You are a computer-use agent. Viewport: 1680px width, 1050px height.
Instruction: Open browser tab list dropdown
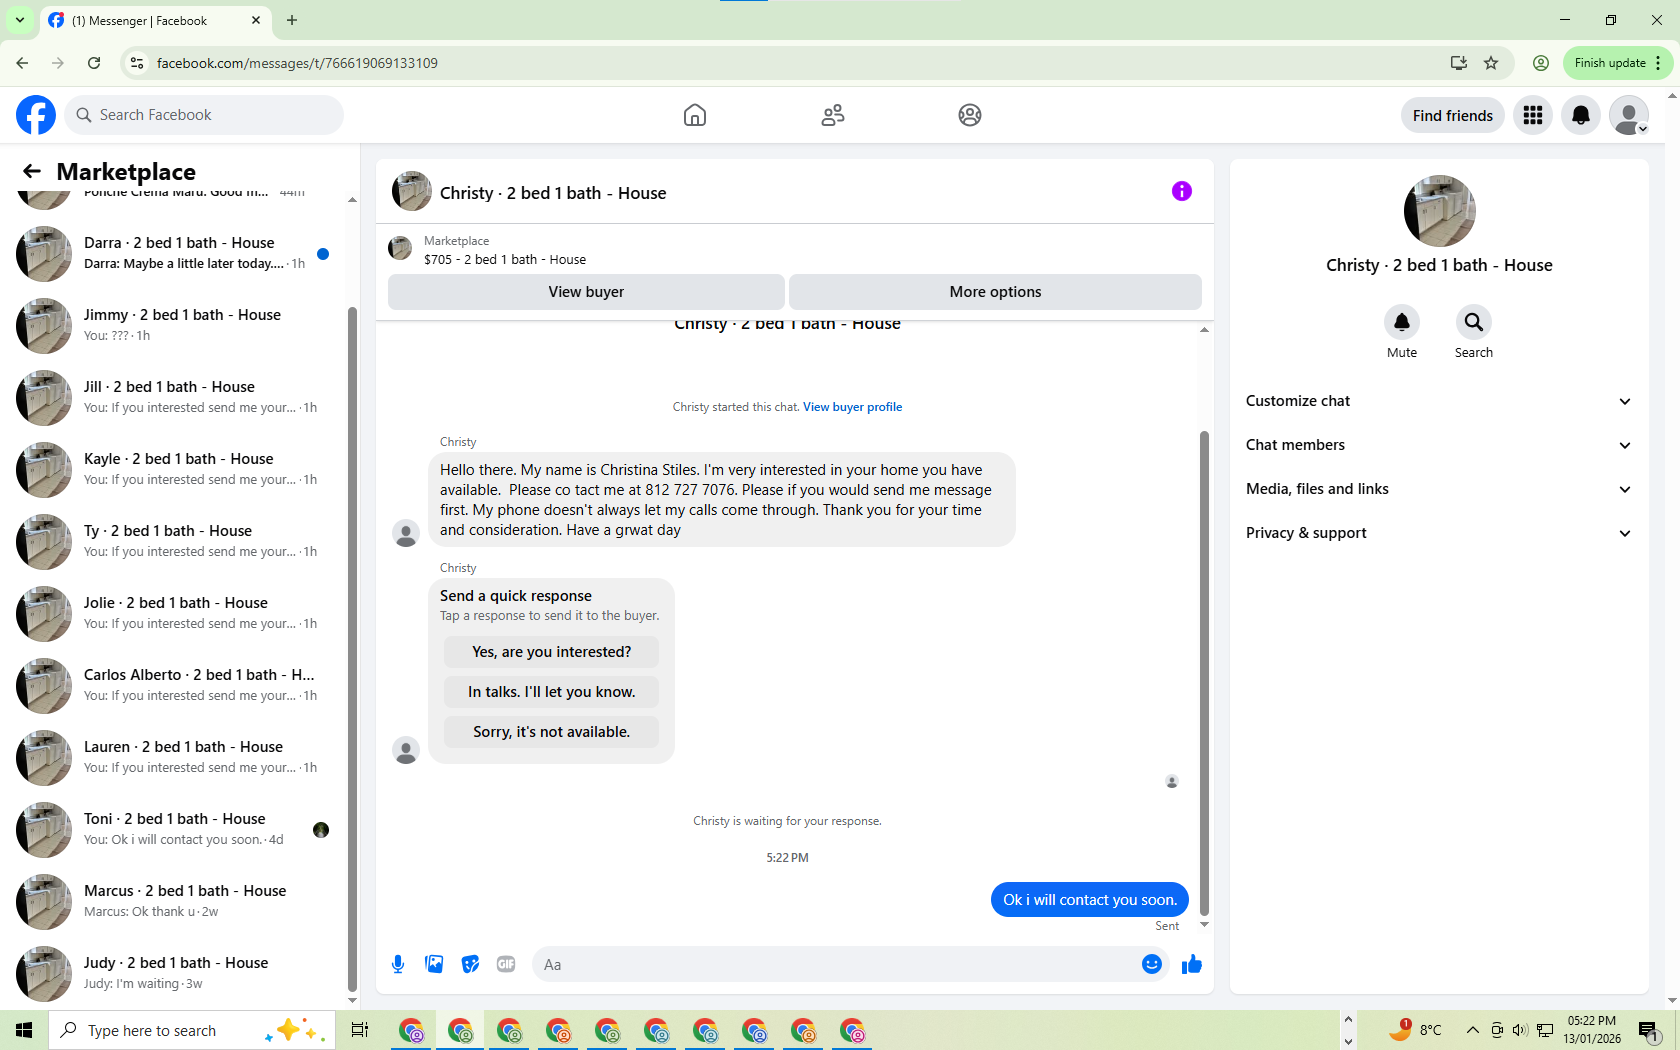[19, 20]
